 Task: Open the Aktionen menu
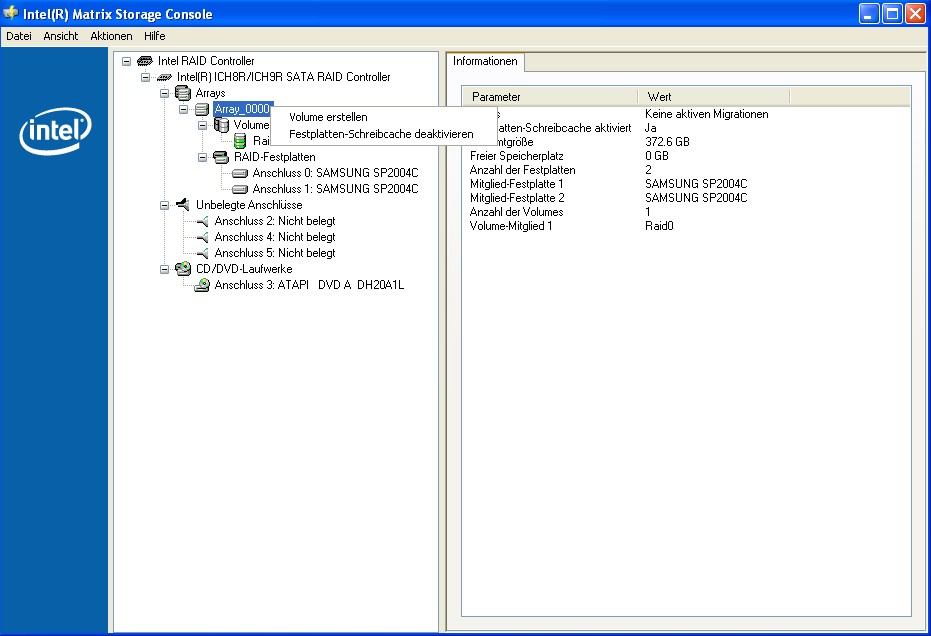[111, 36]
